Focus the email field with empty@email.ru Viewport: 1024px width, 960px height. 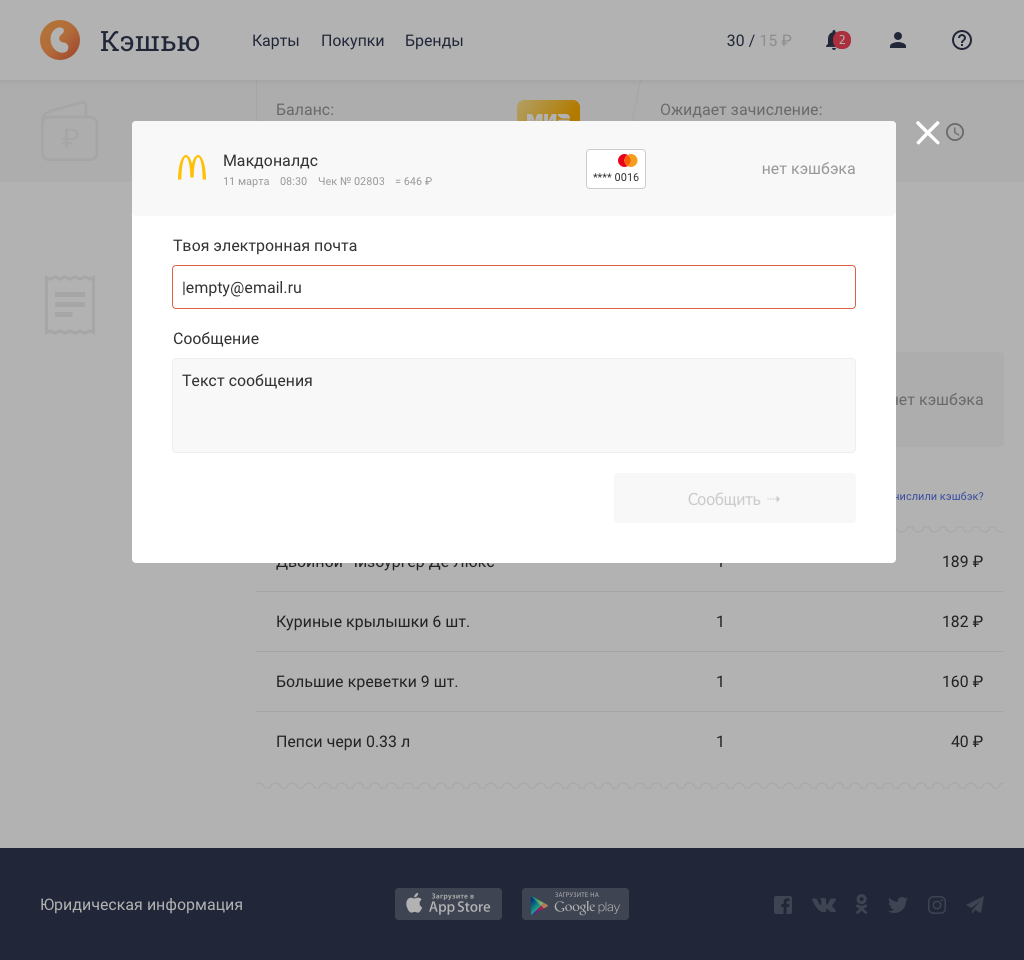514,287
